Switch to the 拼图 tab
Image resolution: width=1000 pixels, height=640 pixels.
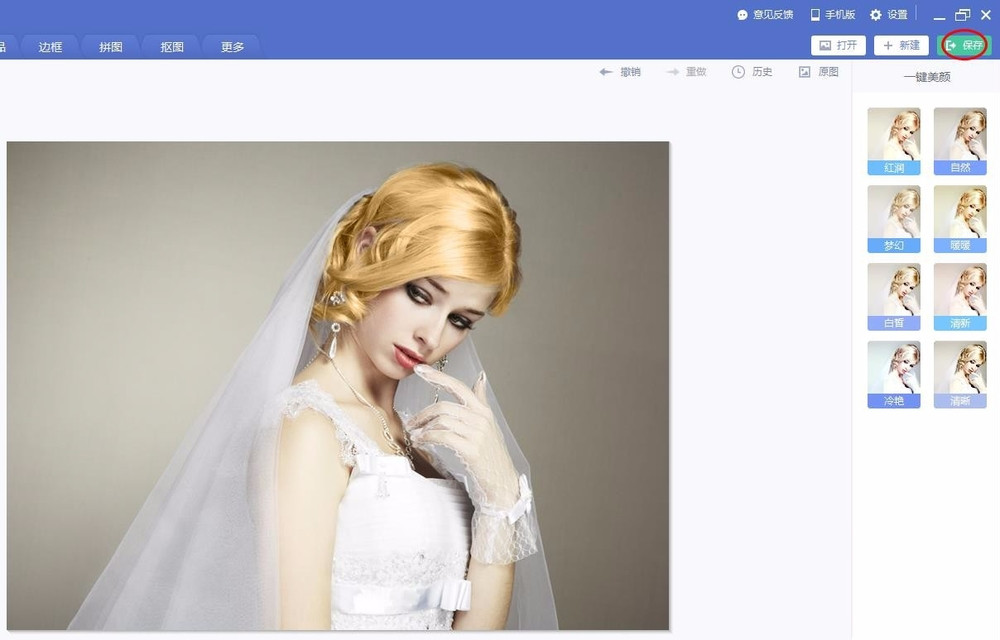[x=111, y=47]
